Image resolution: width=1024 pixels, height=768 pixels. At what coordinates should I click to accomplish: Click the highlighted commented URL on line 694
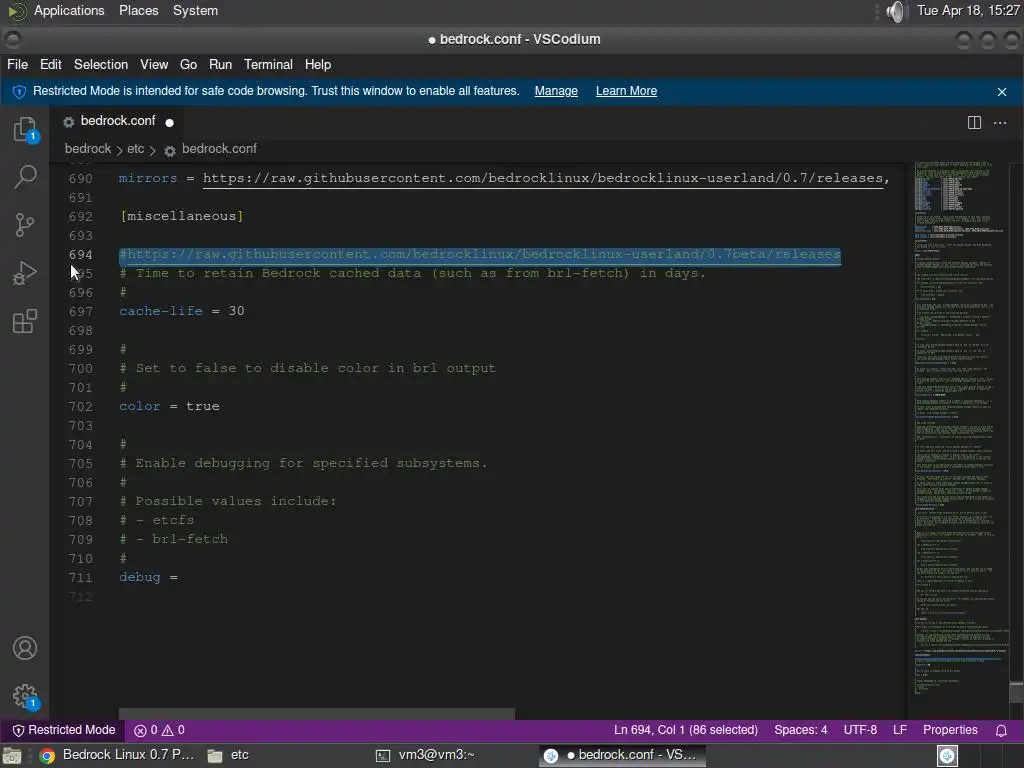(x=480, y=255)
